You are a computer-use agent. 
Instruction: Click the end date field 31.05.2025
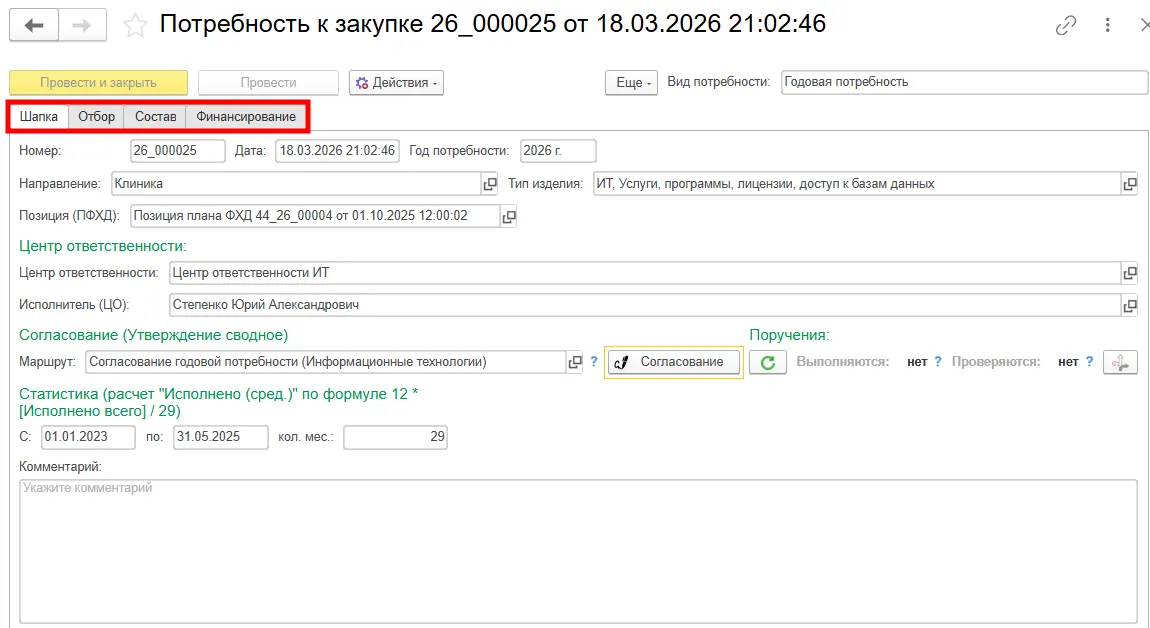pos(221,437)
